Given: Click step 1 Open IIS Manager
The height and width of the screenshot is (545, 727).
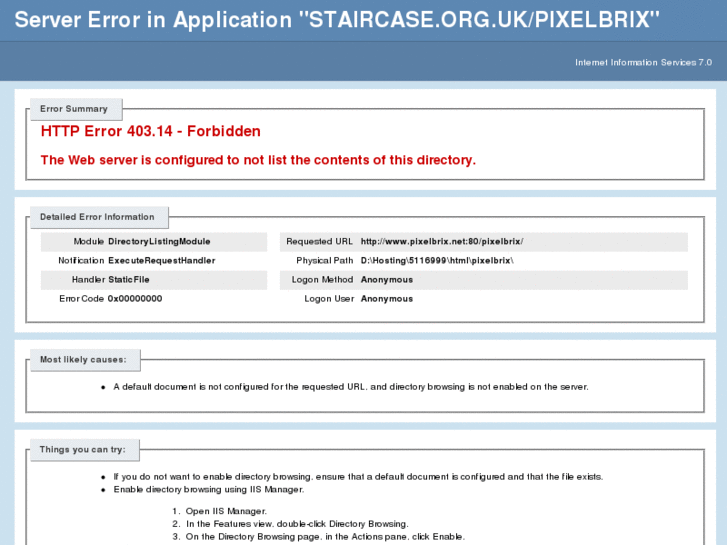Looking at the screenshot, I should pos(226,511).
